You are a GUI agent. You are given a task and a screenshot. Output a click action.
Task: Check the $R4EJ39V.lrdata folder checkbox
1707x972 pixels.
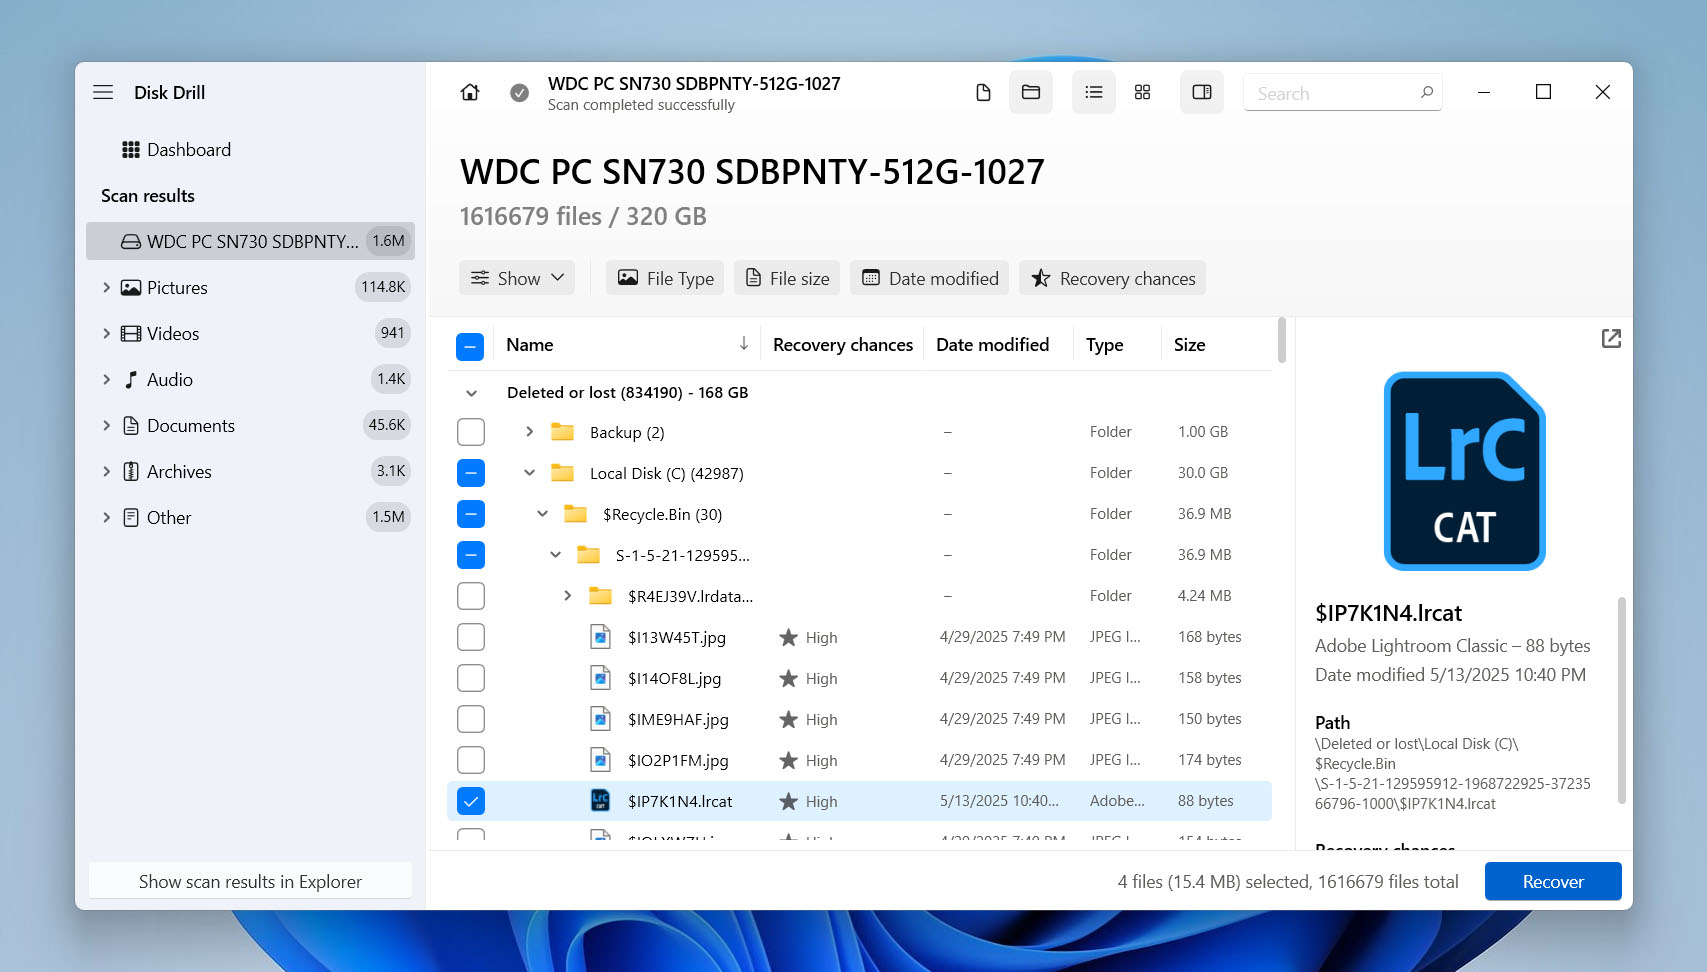[471, 596]
